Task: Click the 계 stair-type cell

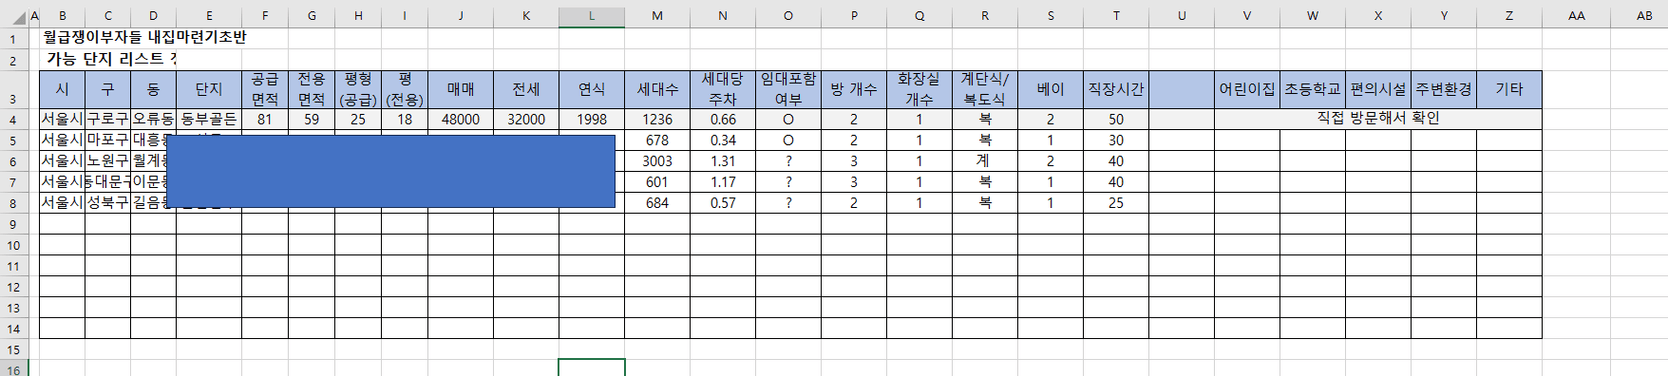Action: (x=985, y=161)
